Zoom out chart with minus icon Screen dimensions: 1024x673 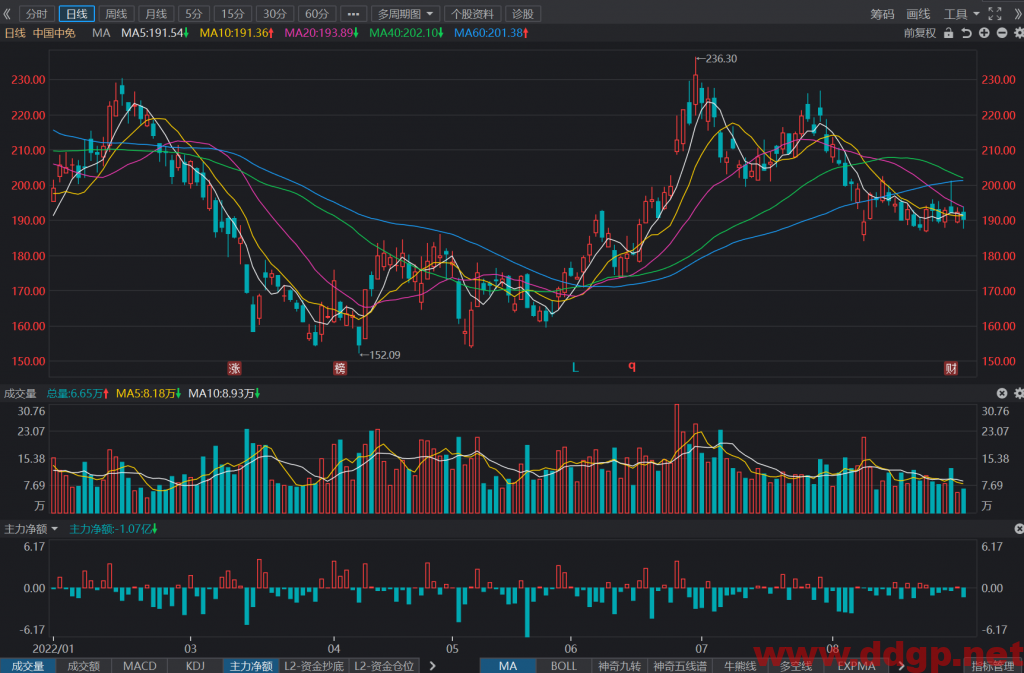(1002, 33)
